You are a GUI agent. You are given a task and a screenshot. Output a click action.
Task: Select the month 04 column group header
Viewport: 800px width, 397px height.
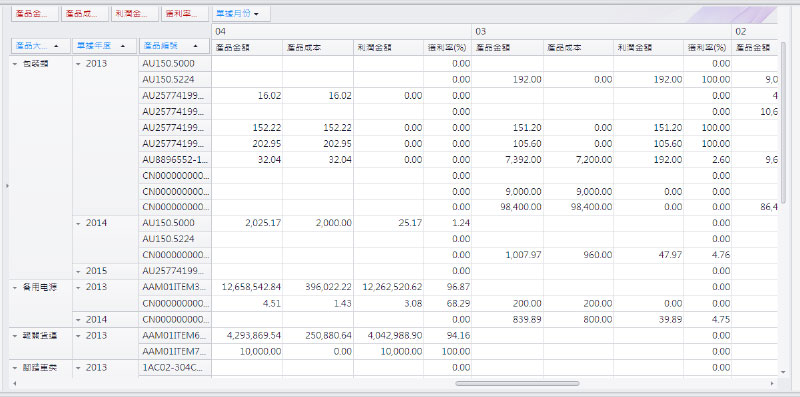click(341, 31)
